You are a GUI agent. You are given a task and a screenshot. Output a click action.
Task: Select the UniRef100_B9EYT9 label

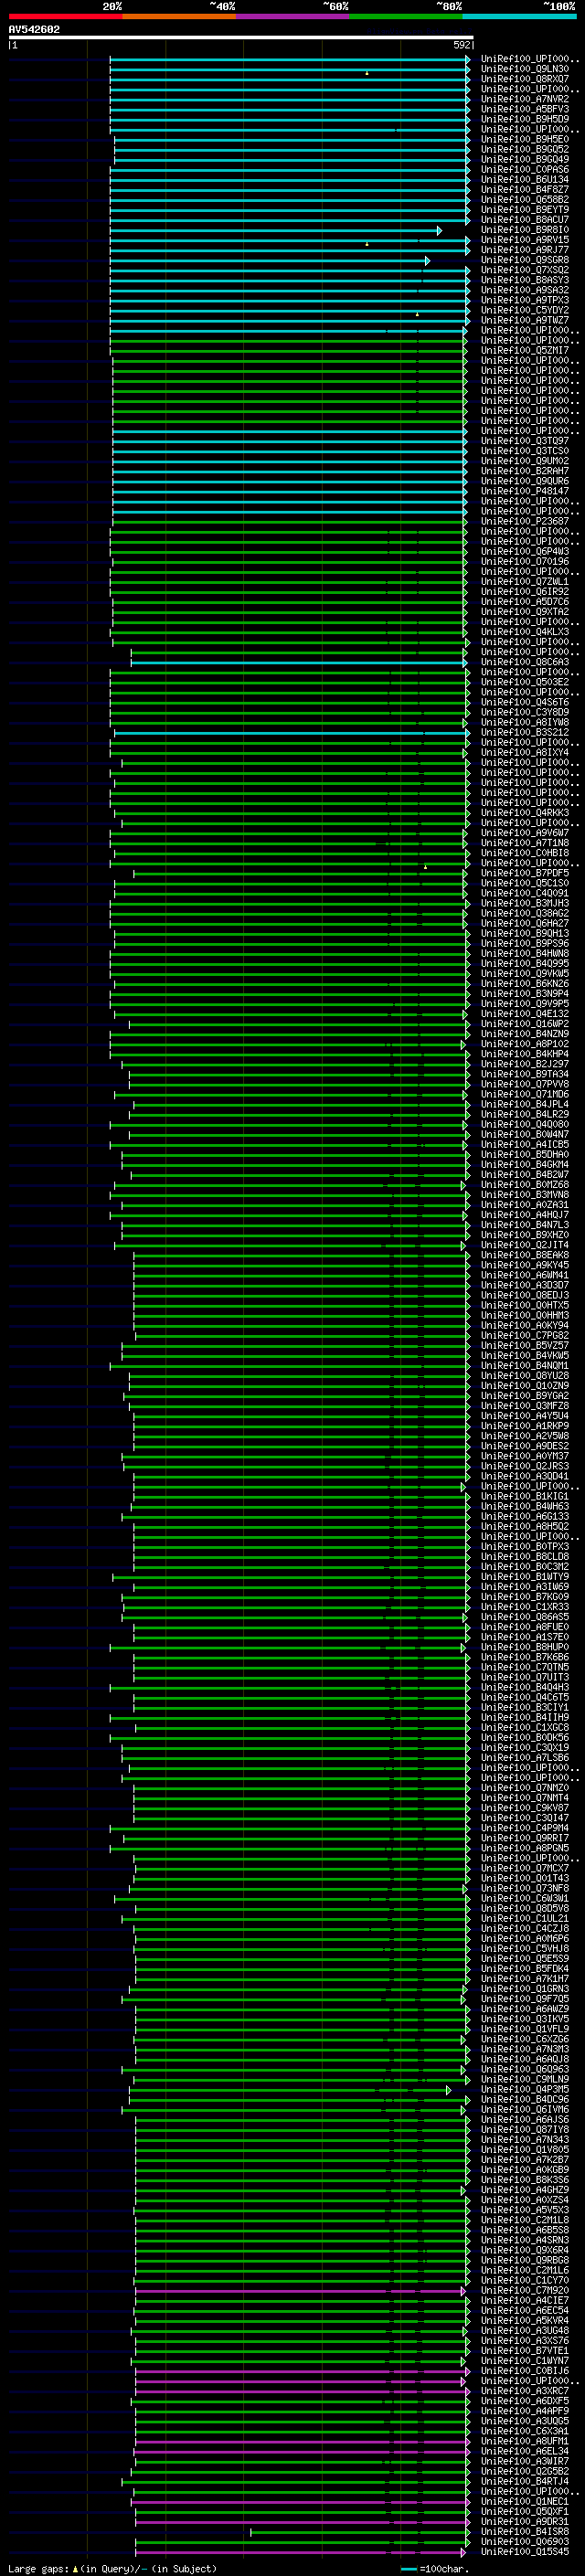tap(525, 210)
